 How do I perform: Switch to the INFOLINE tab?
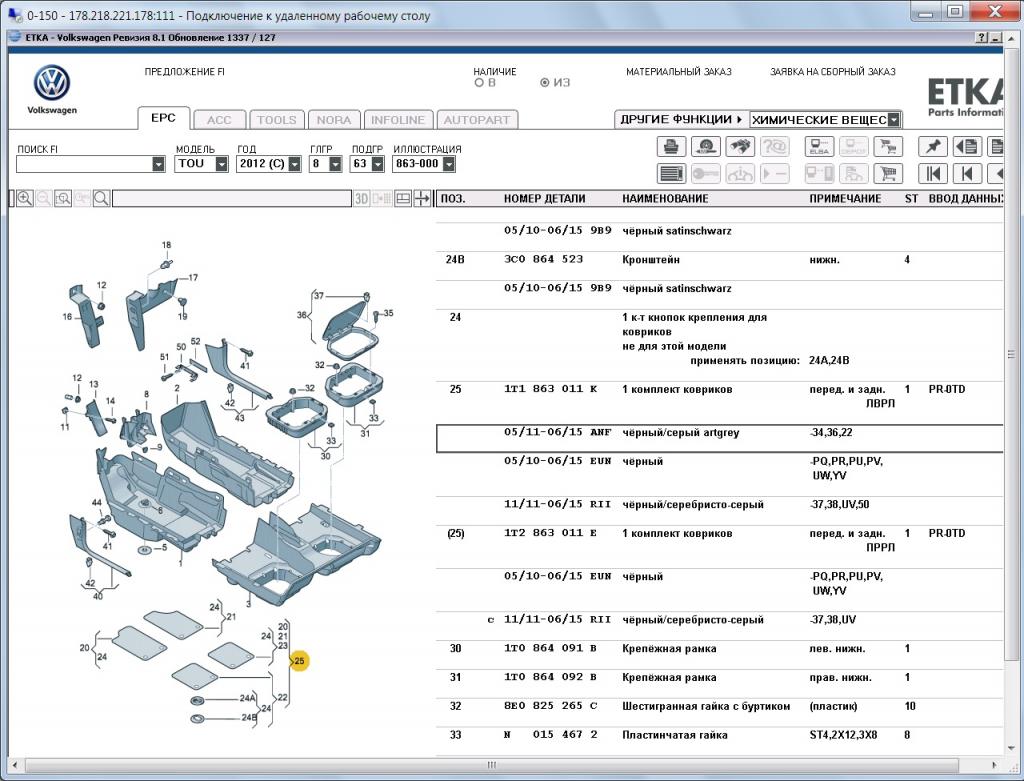[398, 120]
